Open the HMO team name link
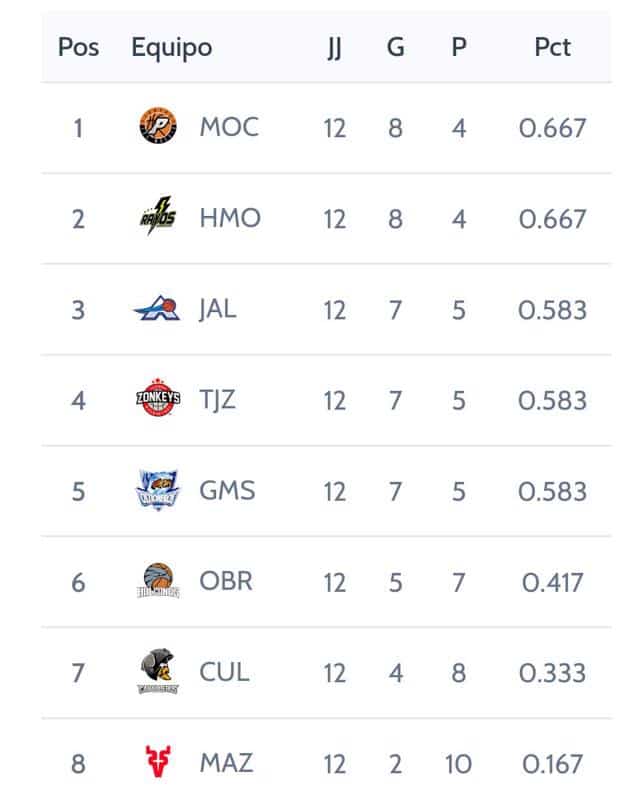Screen dimensions: 628x796 [x=230, y=218]
